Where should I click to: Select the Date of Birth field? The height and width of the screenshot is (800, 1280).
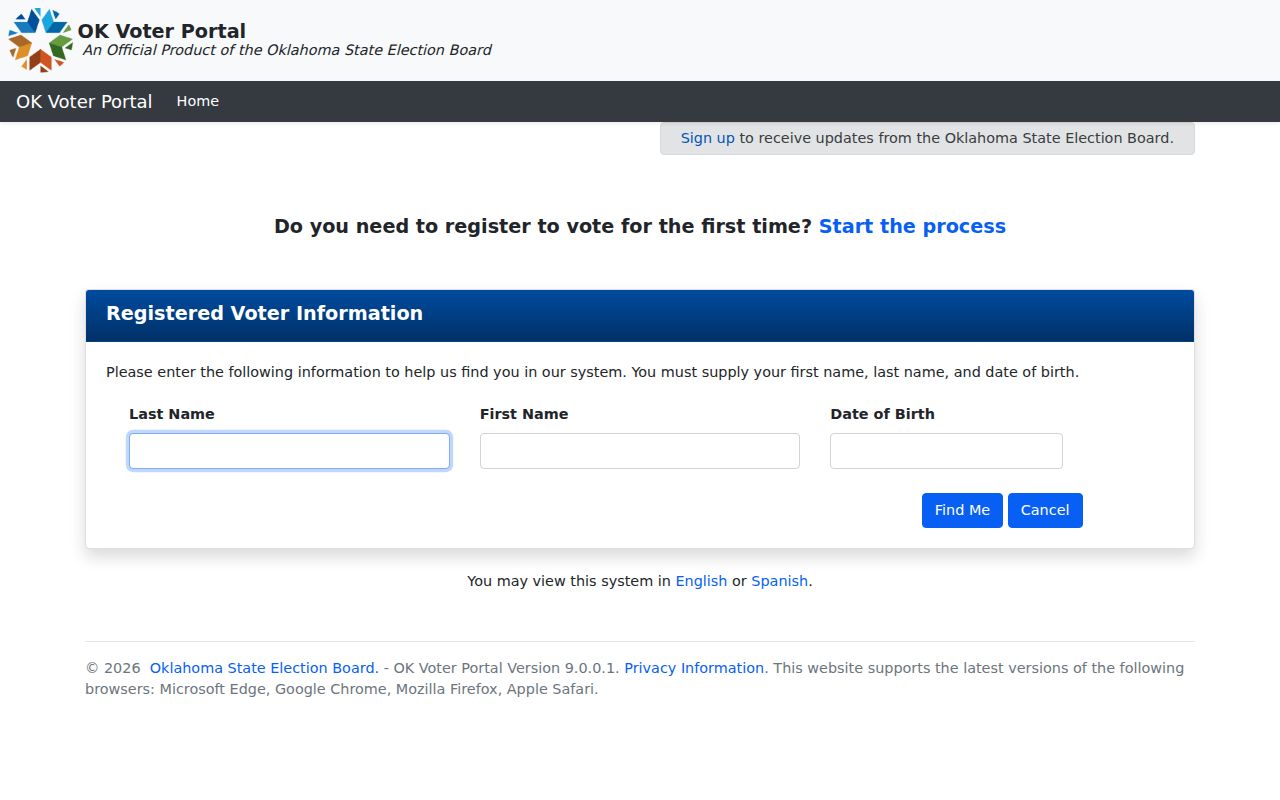(946, 451)
